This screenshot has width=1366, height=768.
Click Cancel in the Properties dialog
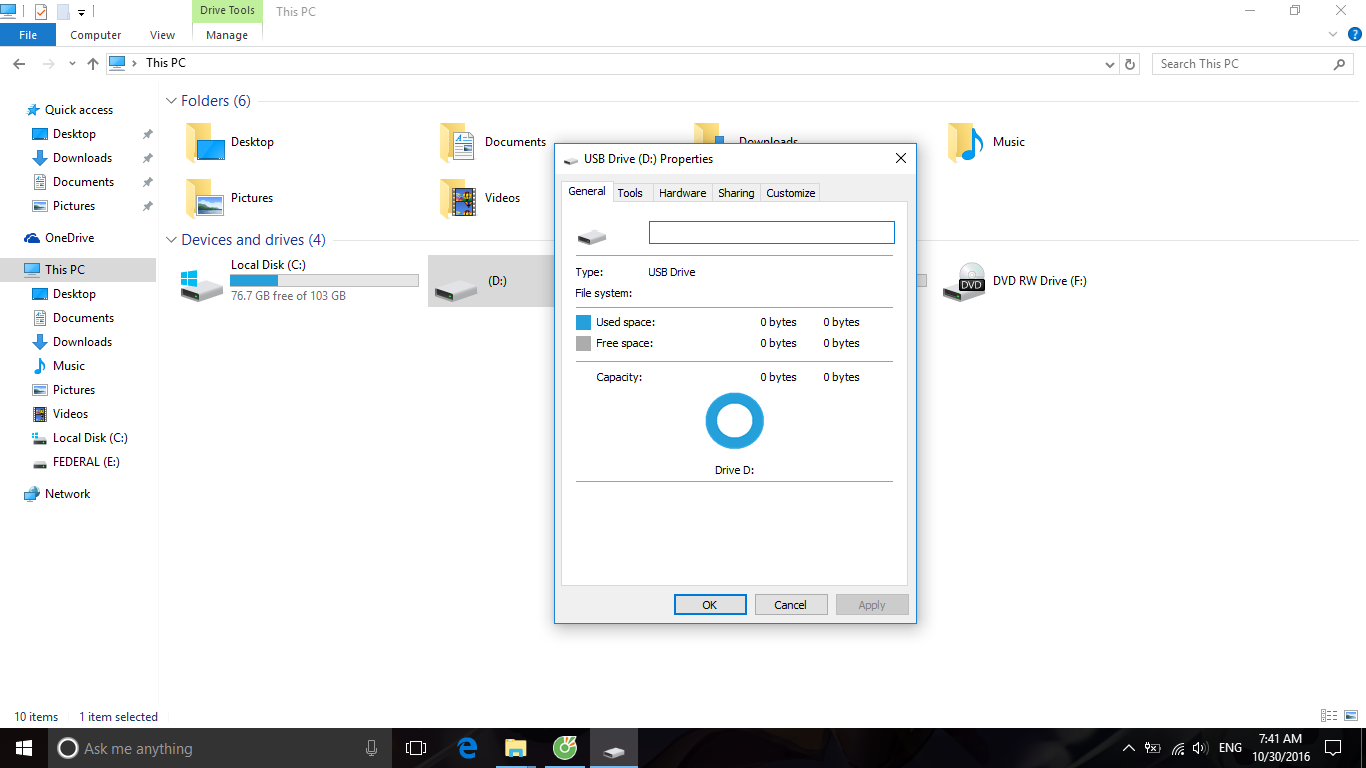pyautogui.click(x=790, y=605)
